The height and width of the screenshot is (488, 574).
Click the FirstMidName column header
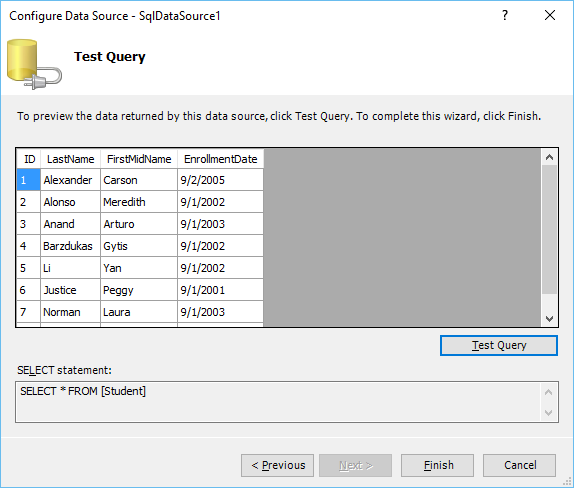point(139,159)
